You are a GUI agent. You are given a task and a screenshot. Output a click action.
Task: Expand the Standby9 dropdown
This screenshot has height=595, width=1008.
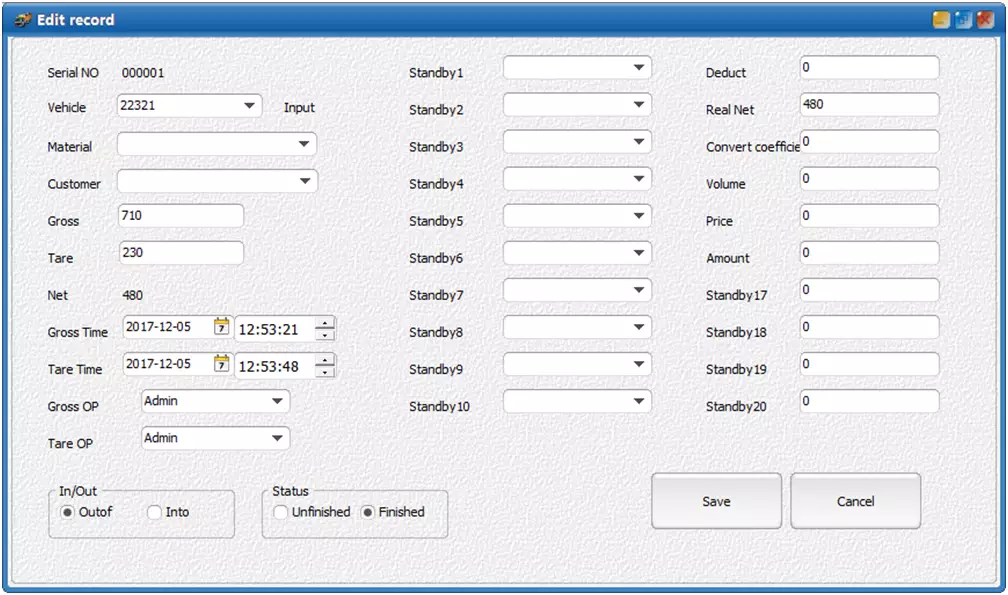[577, 364]
